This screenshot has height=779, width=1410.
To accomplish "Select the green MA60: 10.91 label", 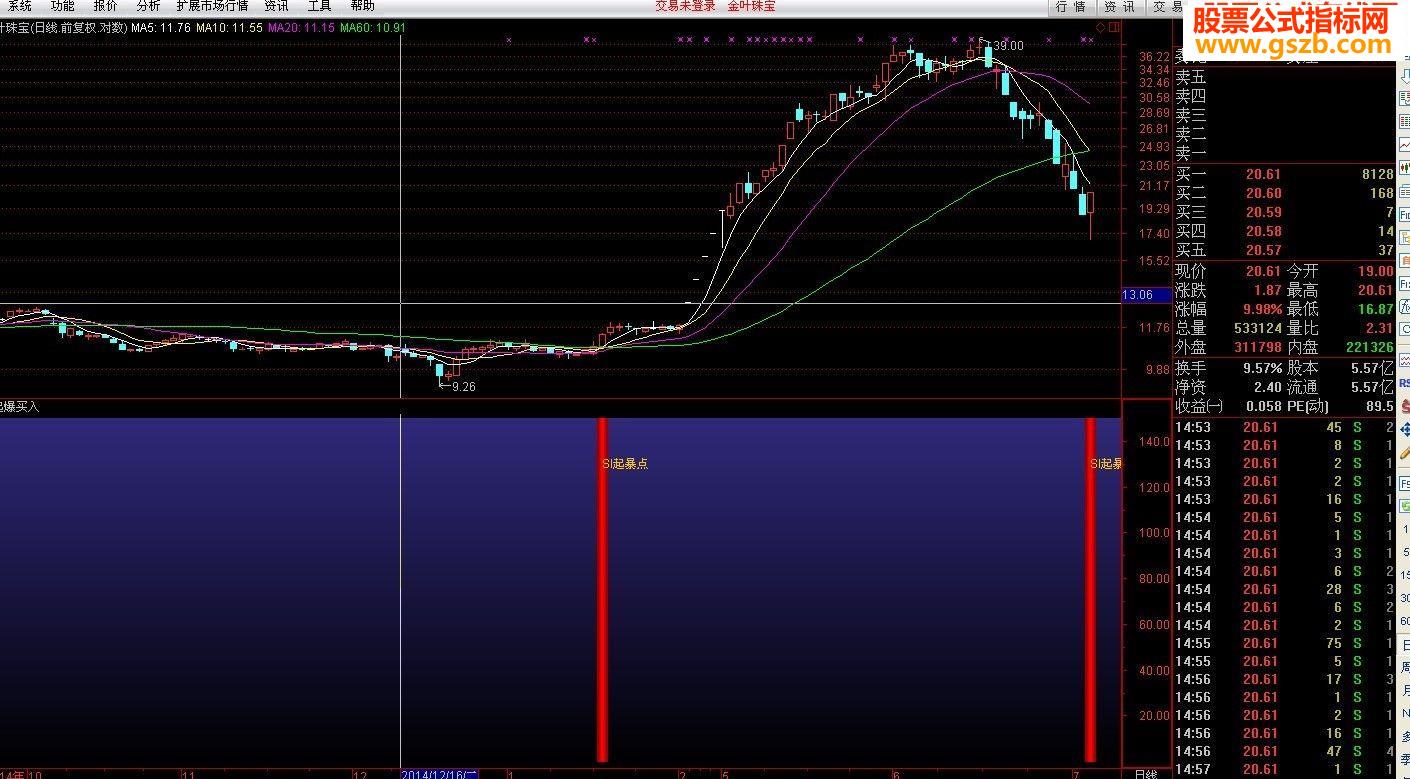I will coord(373,28).
